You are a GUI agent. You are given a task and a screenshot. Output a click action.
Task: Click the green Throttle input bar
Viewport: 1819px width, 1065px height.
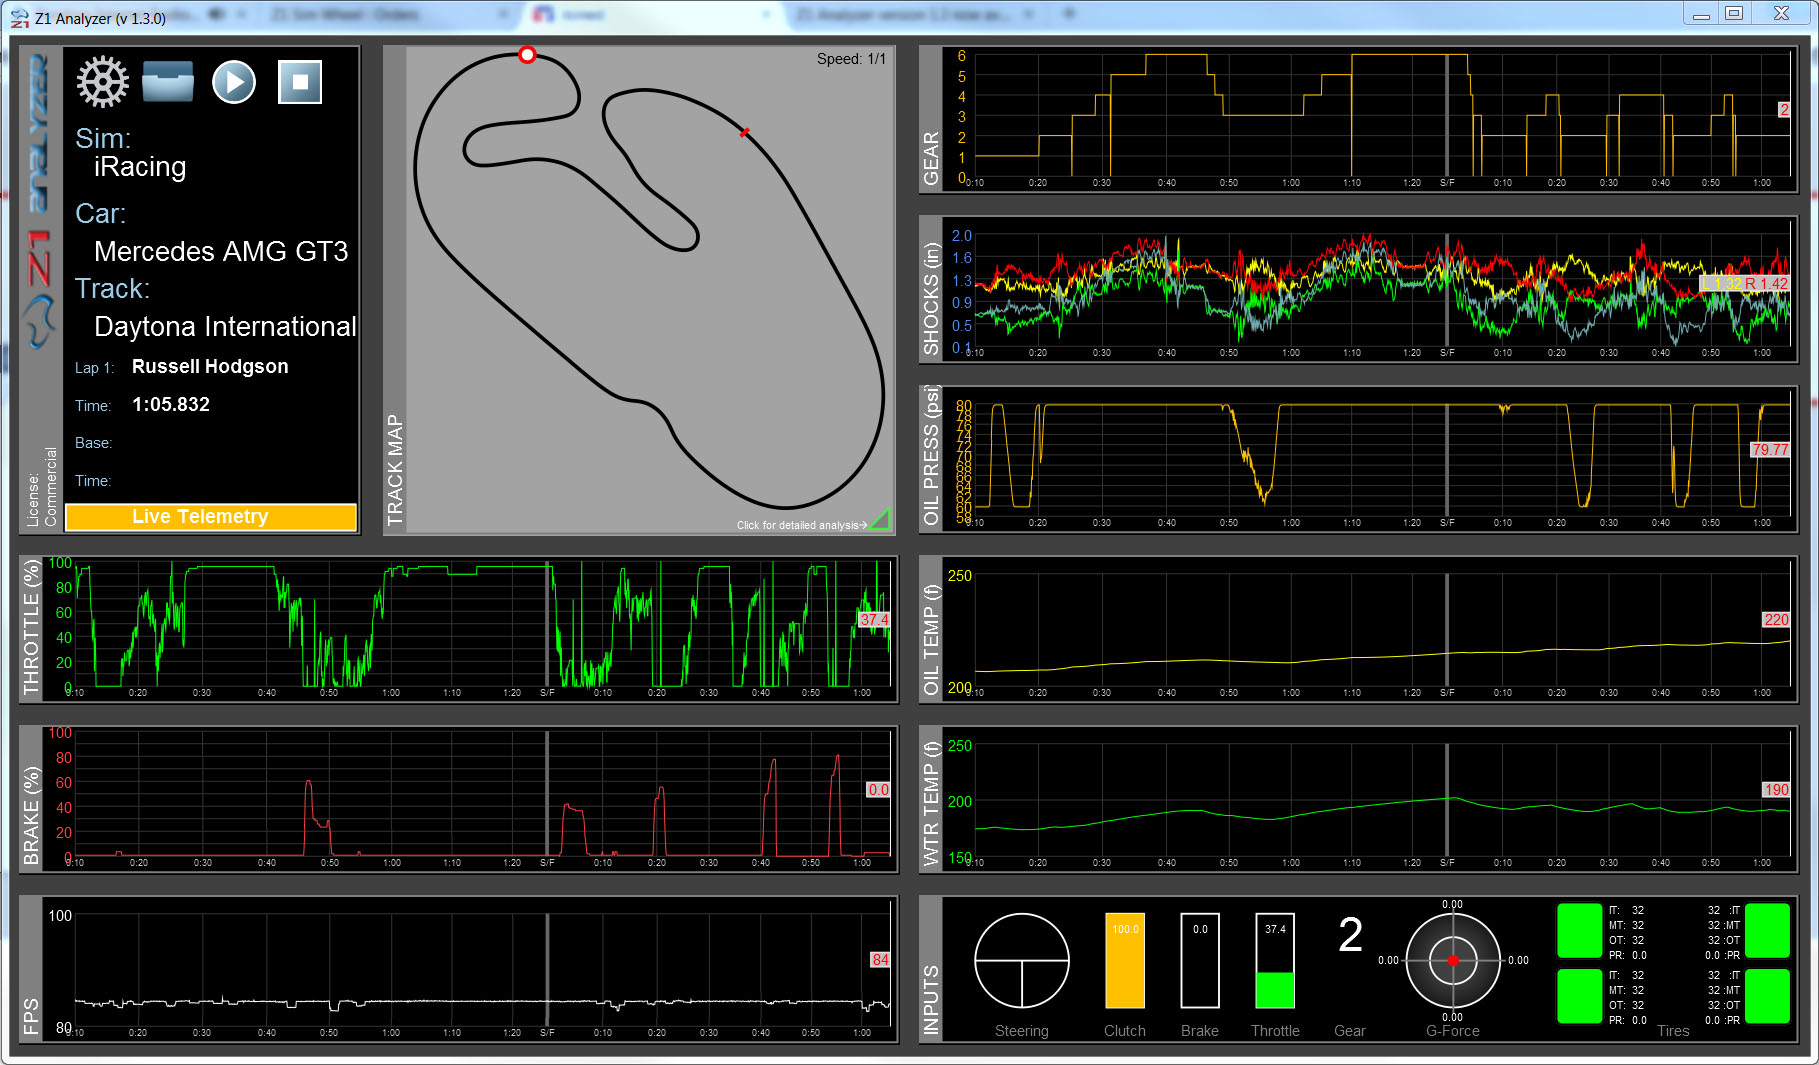(1275, 960)
